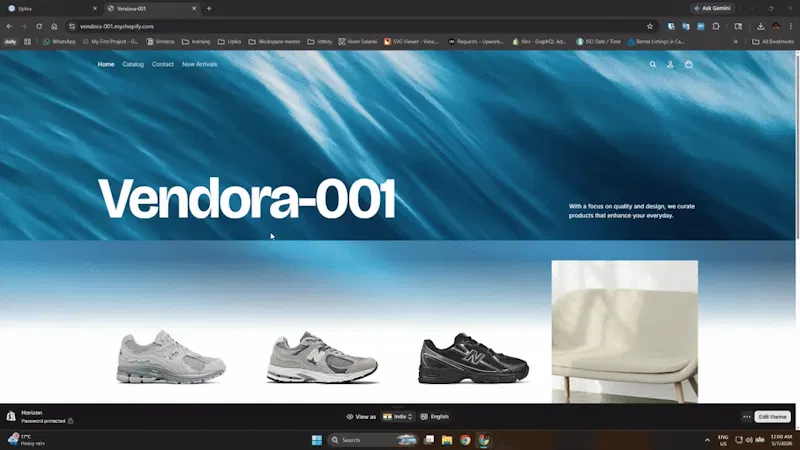Click the light grey sneaker product image
The image size is (800, 450).
point(170,357)
